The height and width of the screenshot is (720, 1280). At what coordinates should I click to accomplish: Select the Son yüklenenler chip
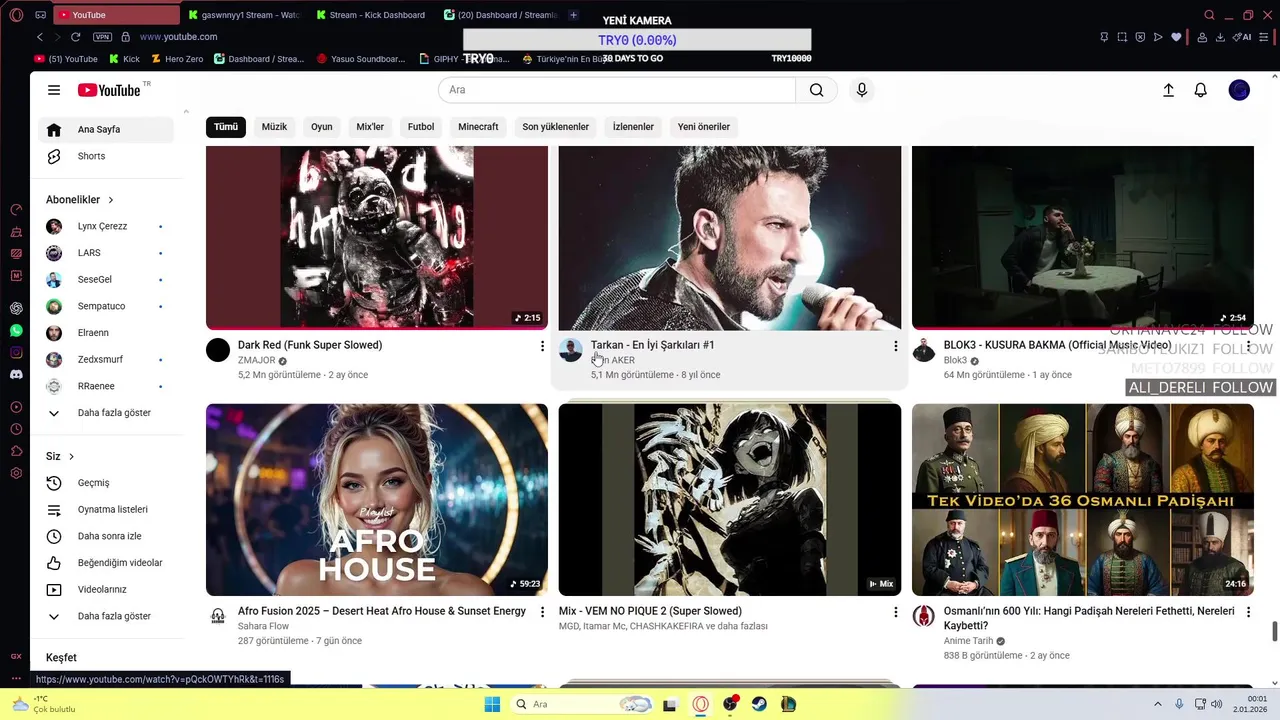click(555, 127)
